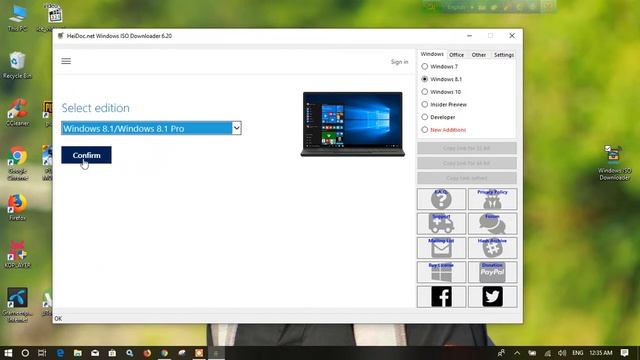
Task: Open the Facebook page button
Action: coord(441,297)
